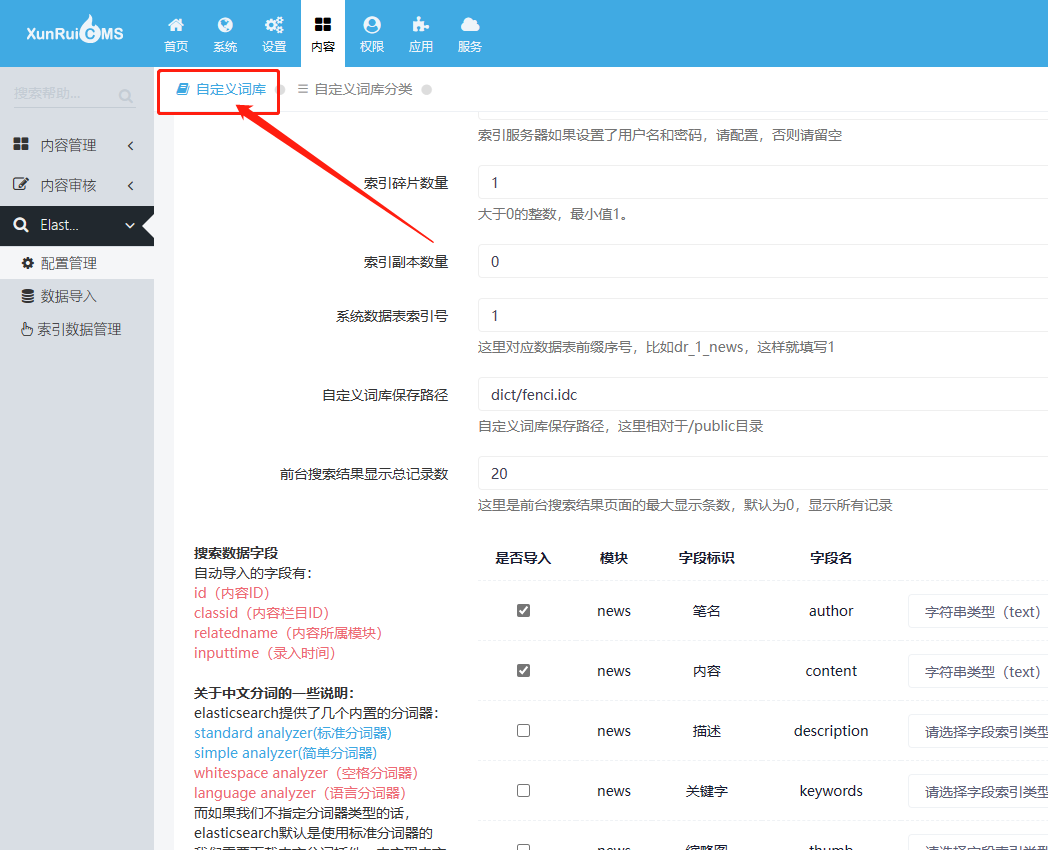The width and height of the screenshot is (1048, 850).
Task: Click the 系统数据表索引号 input field
Action: (763, 315)
